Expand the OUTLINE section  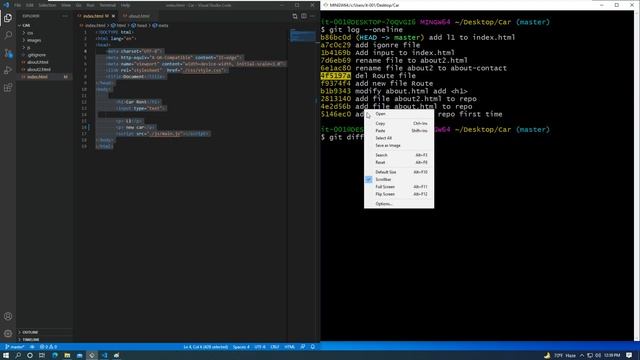pyautogui.click(x=29, y=332)
